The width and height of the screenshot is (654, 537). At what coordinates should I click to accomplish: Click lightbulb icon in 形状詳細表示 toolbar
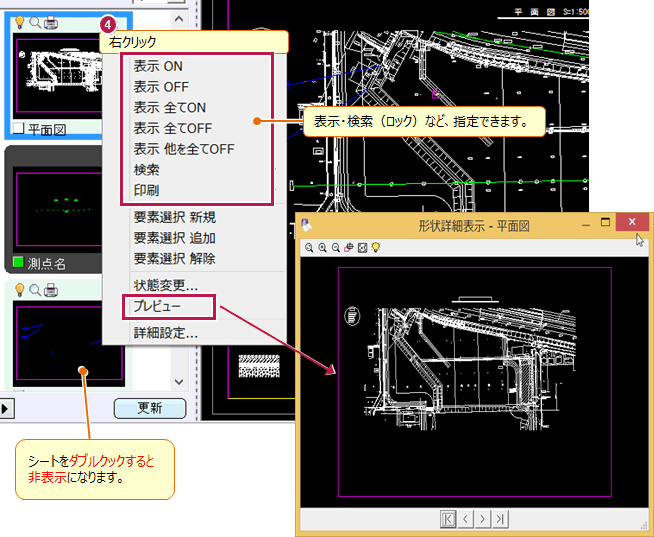pyautogui.click(x=376, y=247)
